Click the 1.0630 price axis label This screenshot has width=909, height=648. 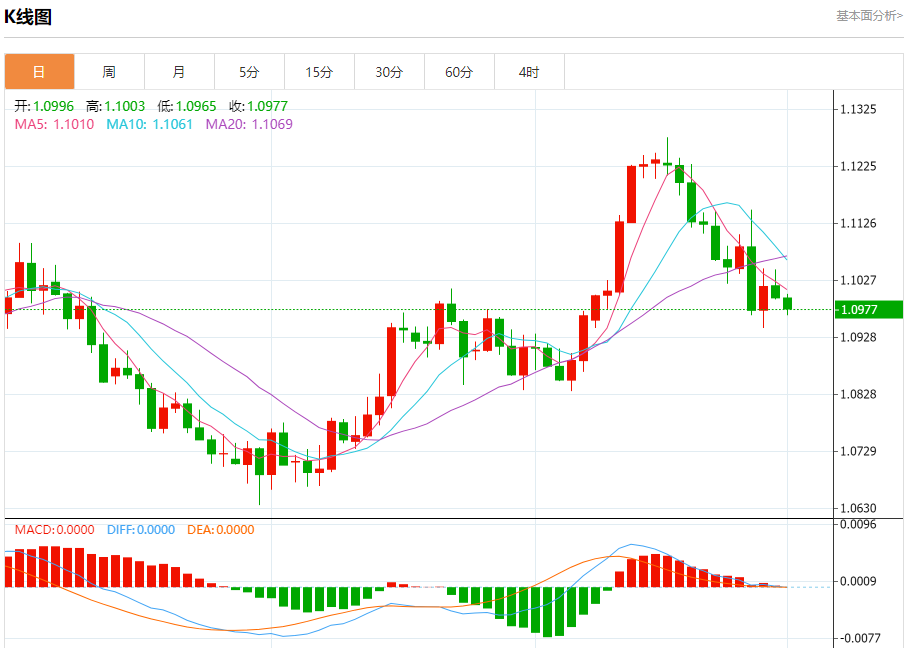(859, 508)
